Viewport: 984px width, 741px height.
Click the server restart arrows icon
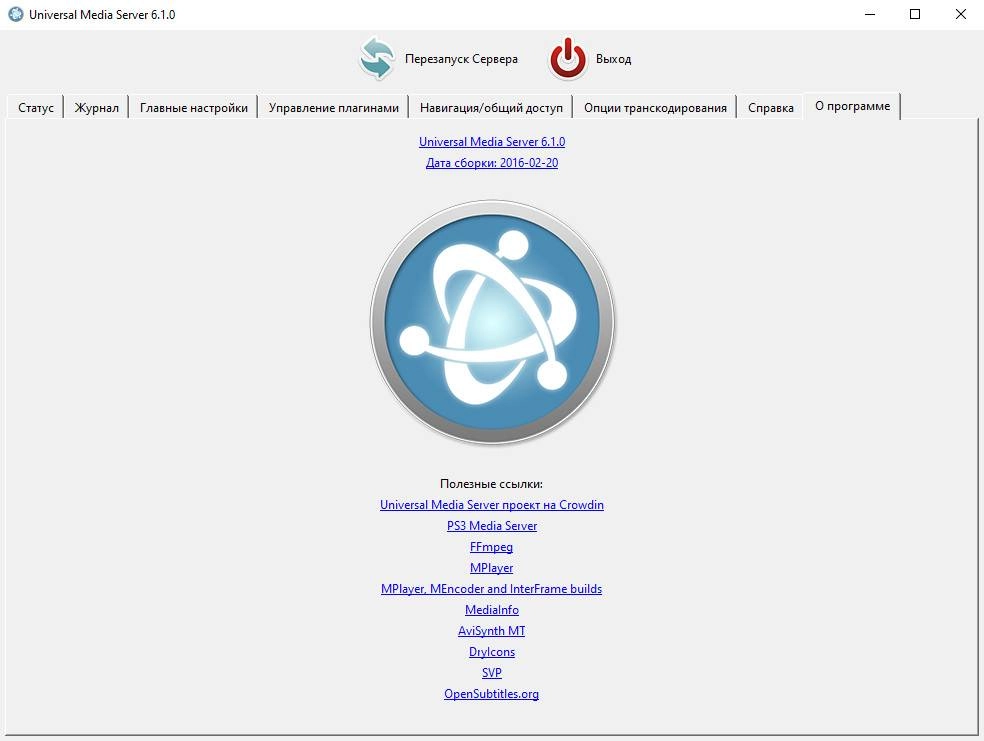tap(377, 58)
